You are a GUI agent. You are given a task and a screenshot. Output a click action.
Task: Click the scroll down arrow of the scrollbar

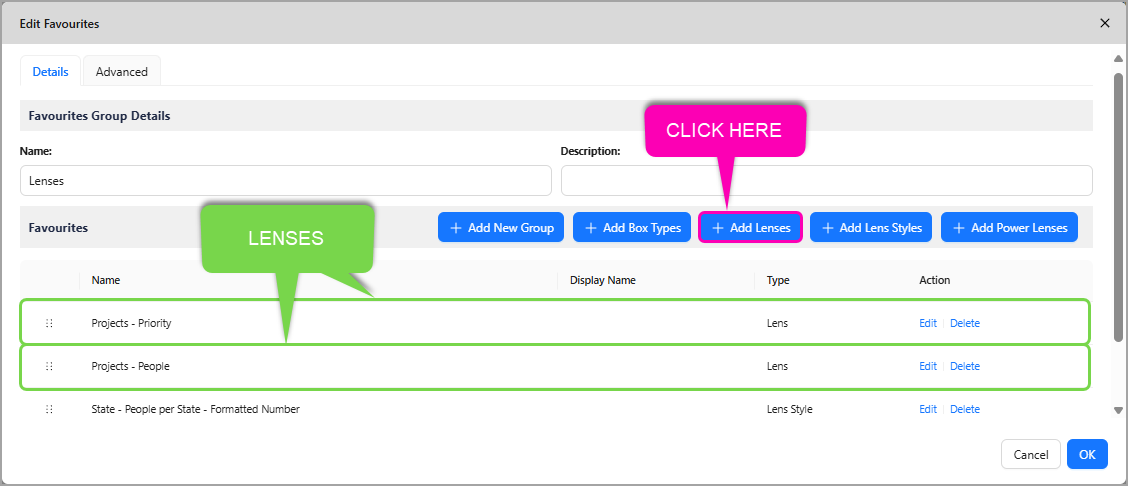[1118, 410]
